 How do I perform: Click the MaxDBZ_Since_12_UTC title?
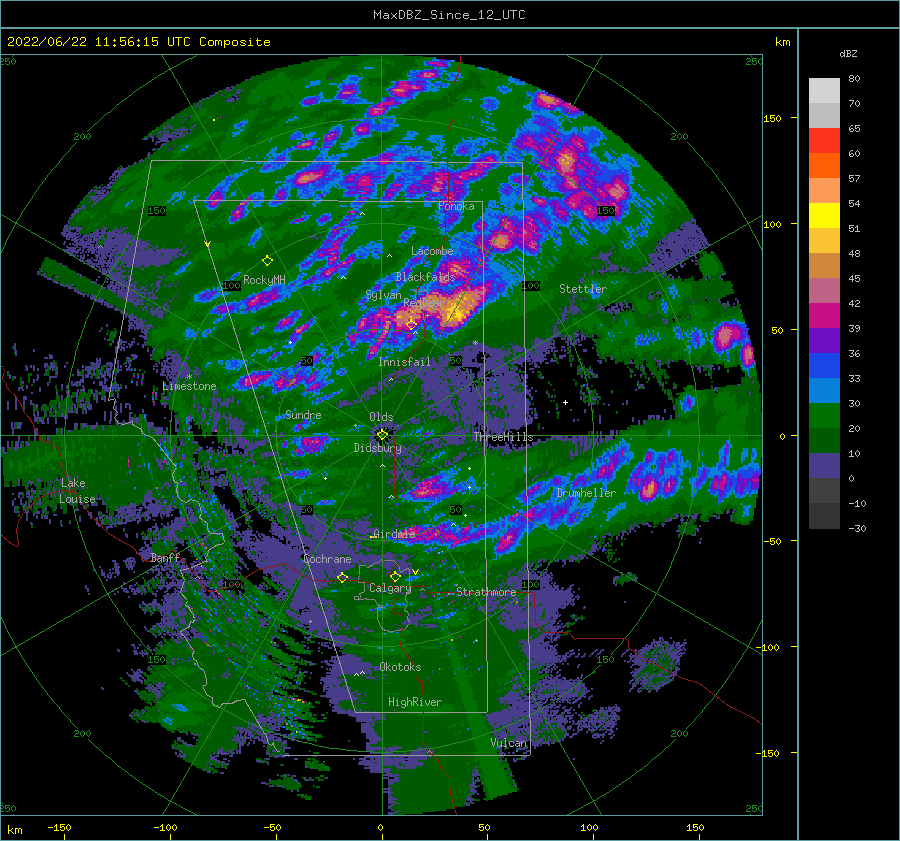[449, 15]
